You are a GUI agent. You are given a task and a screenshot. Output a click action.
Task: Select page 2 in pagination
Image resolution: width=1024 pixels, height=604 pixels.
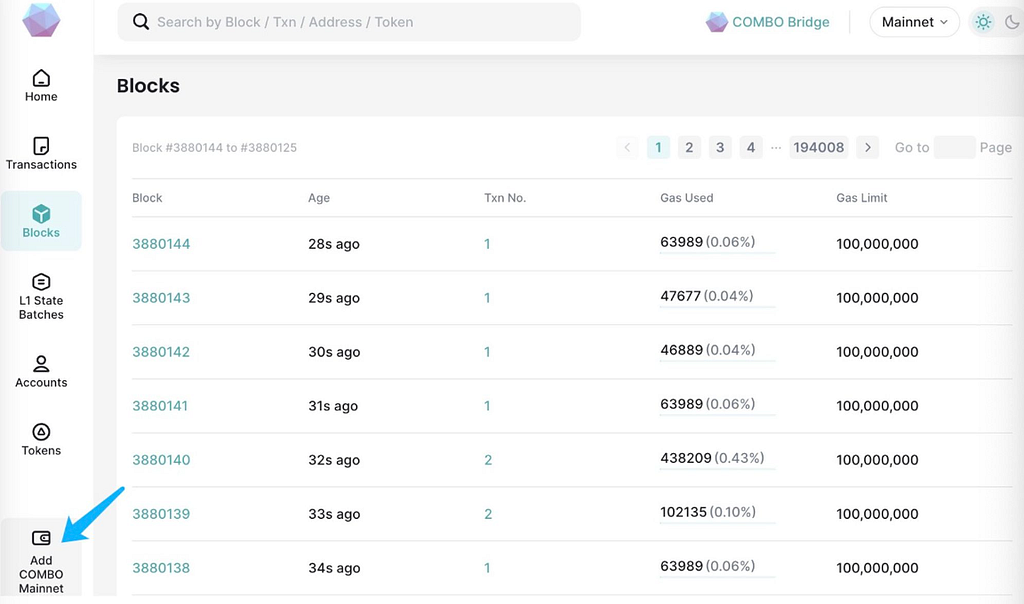(689, 148)
